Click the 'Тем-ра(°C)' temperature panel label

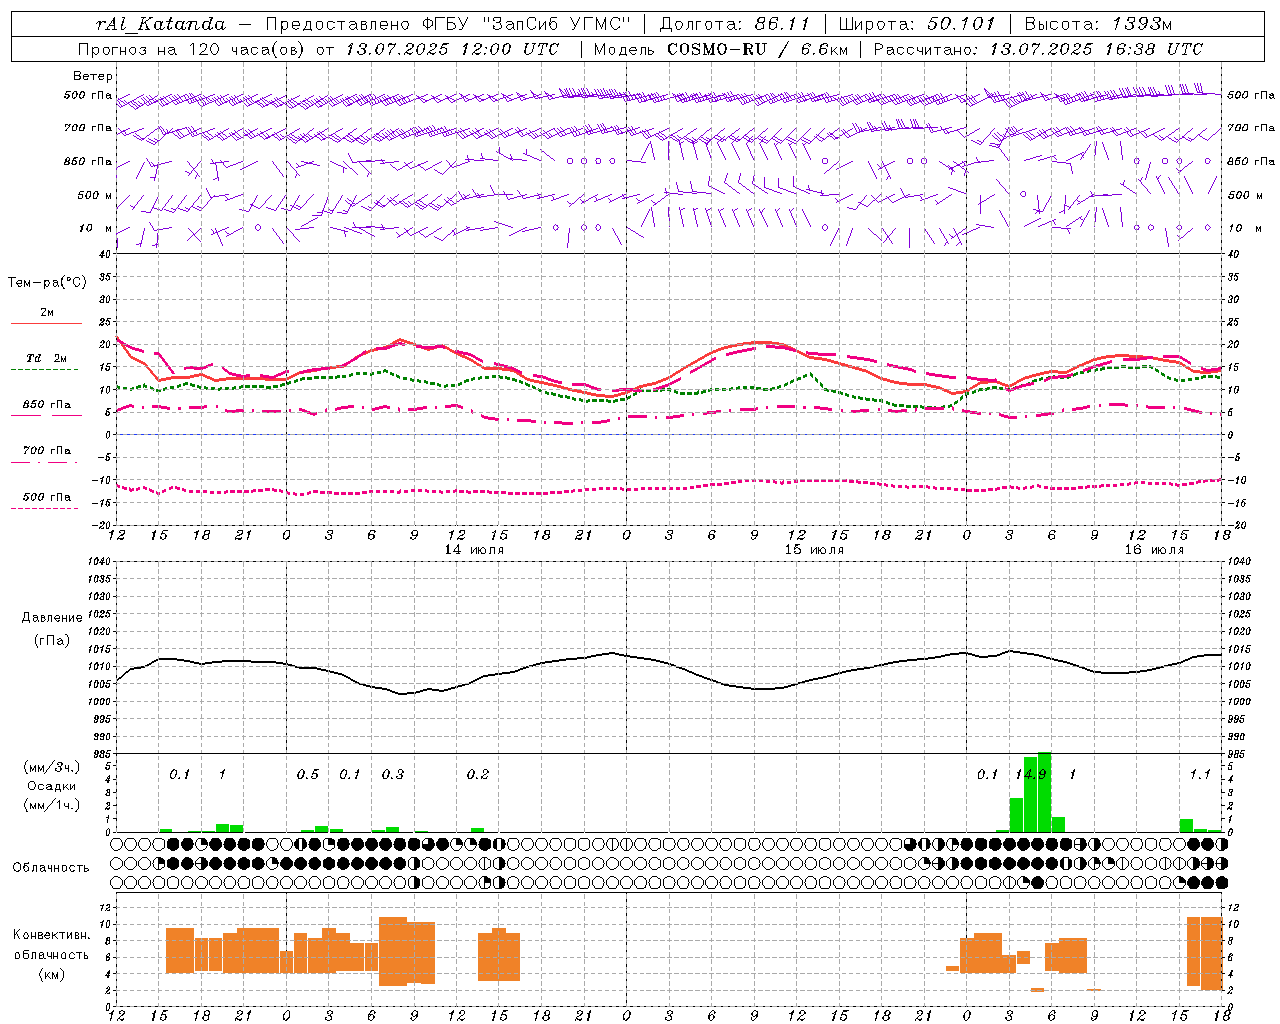pyautogui.click(x=47, y=283)
